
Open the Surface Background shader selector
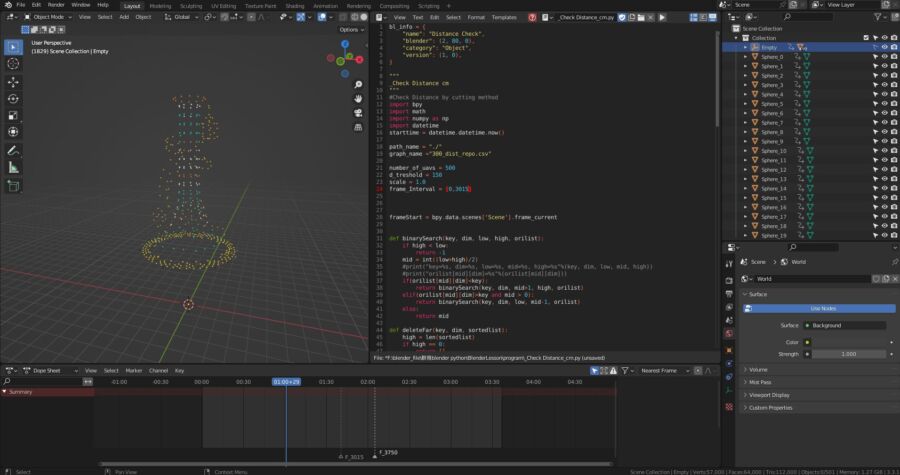(x=844, y=325)
